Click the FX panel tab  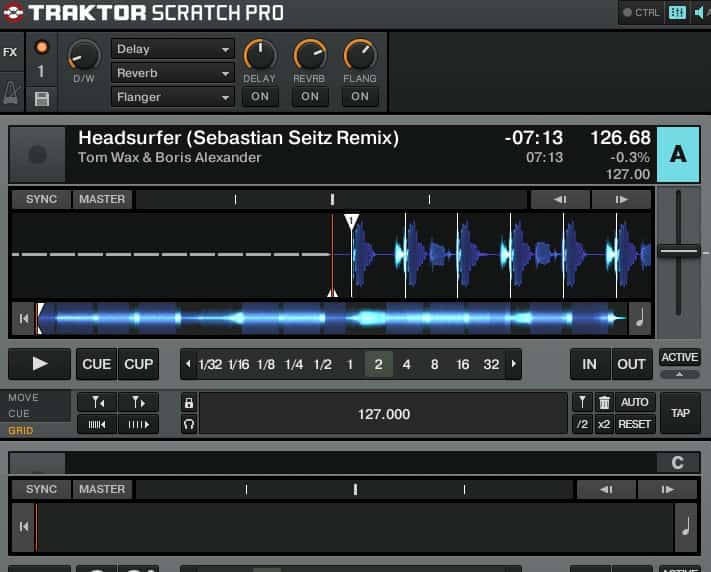pyautogui.click(x=11, y=52)
